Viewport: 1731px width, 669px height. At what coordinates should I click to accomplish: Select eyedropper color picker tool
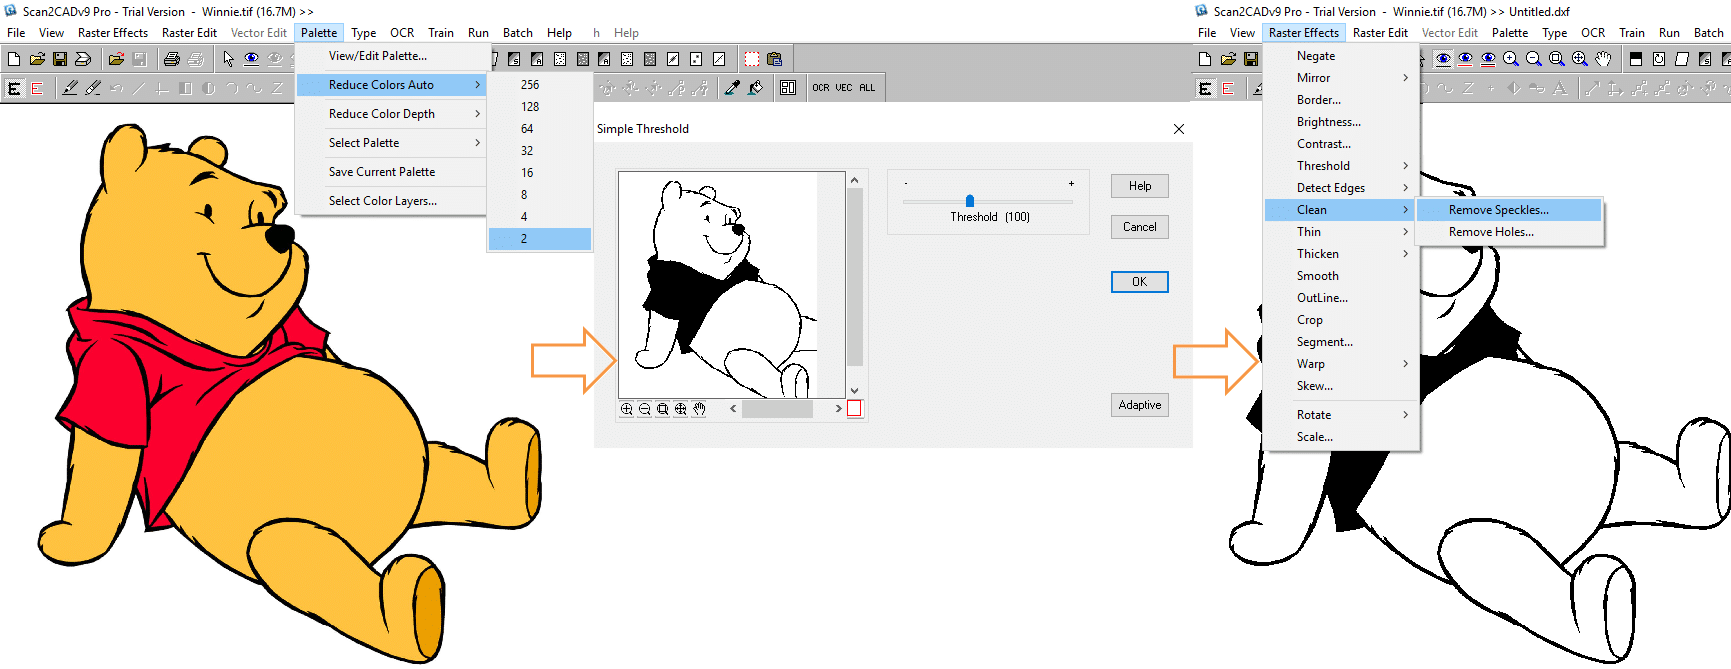click(732, 88)
